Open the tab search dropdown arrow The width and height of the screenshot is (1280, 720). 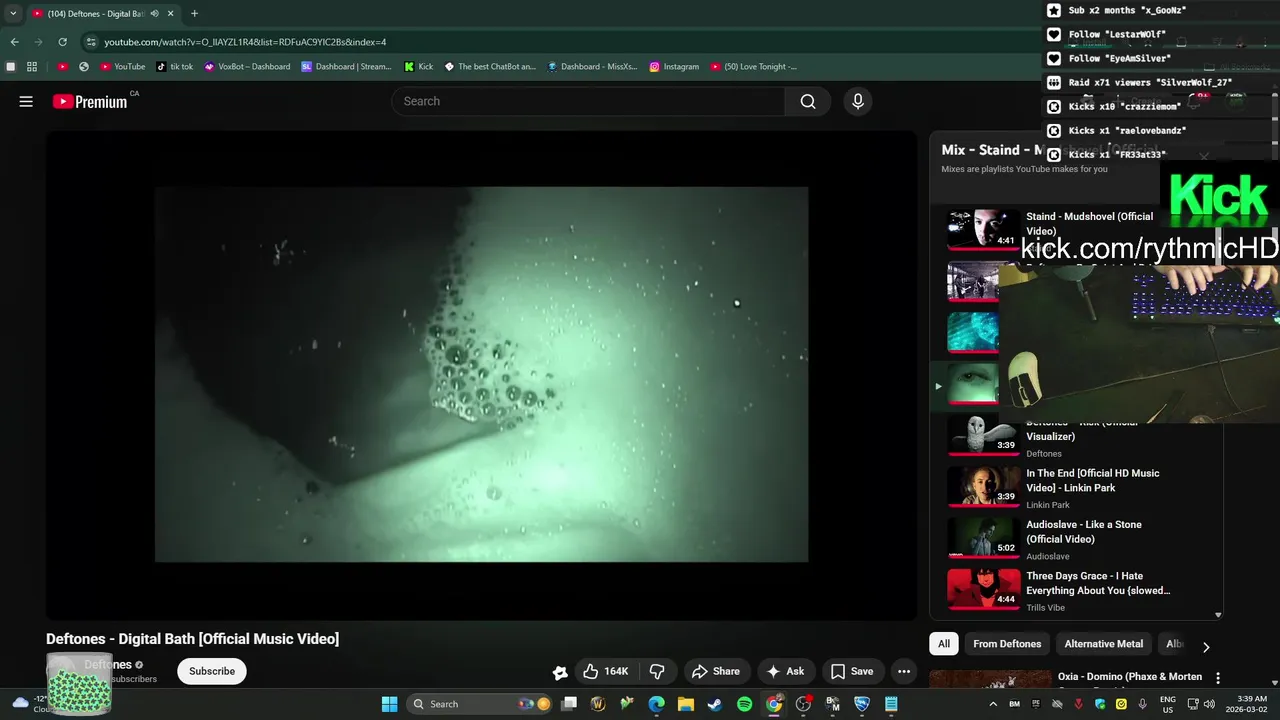coord(13,14)
